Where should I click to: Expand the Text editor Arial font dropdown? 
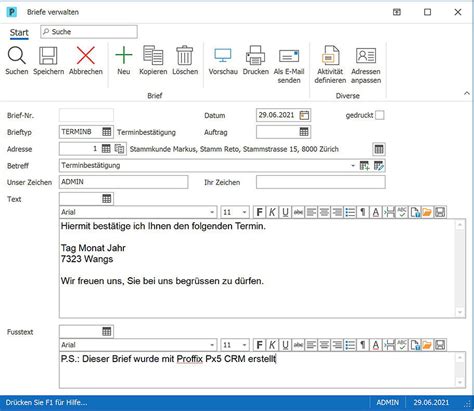[212, 212]
